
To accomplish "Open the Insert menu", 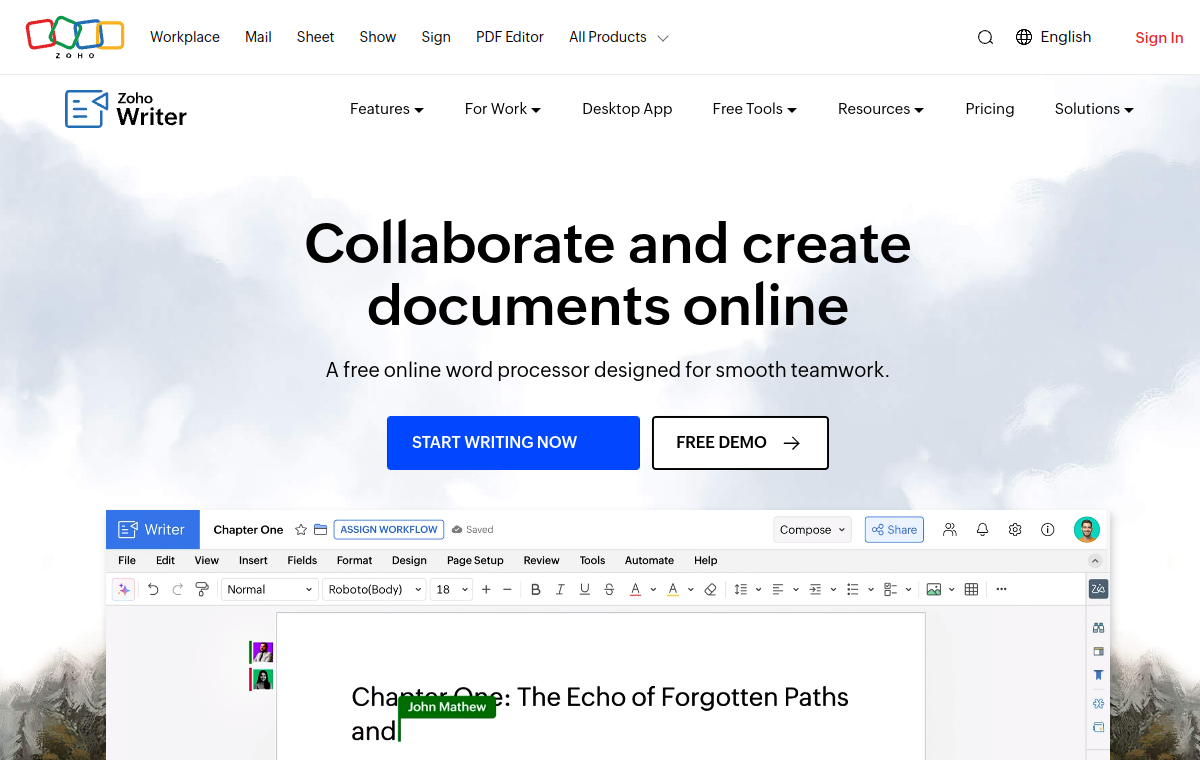I will 253,560.
